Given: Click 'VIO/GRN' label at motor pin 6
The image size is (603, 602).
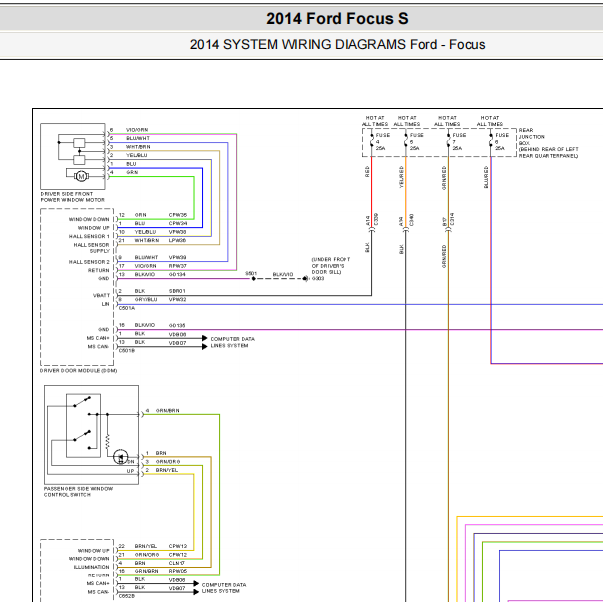Looking at the screenshot, I should (x=137, y=130).
